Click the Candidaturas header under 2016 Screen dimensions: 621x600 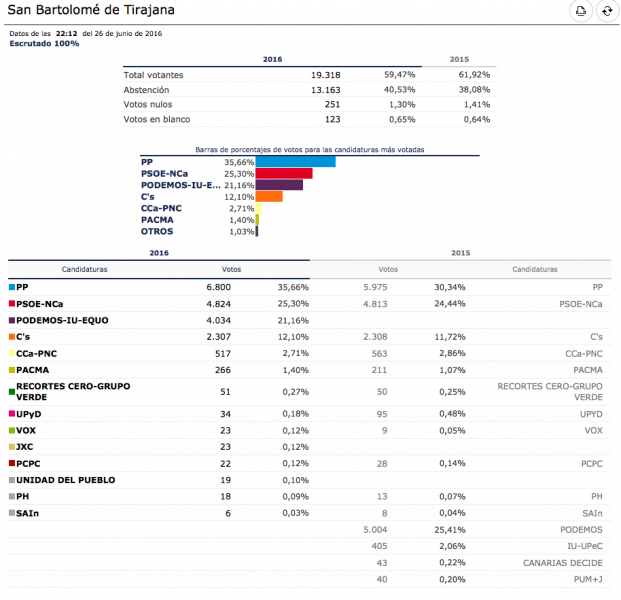[84, 269]
